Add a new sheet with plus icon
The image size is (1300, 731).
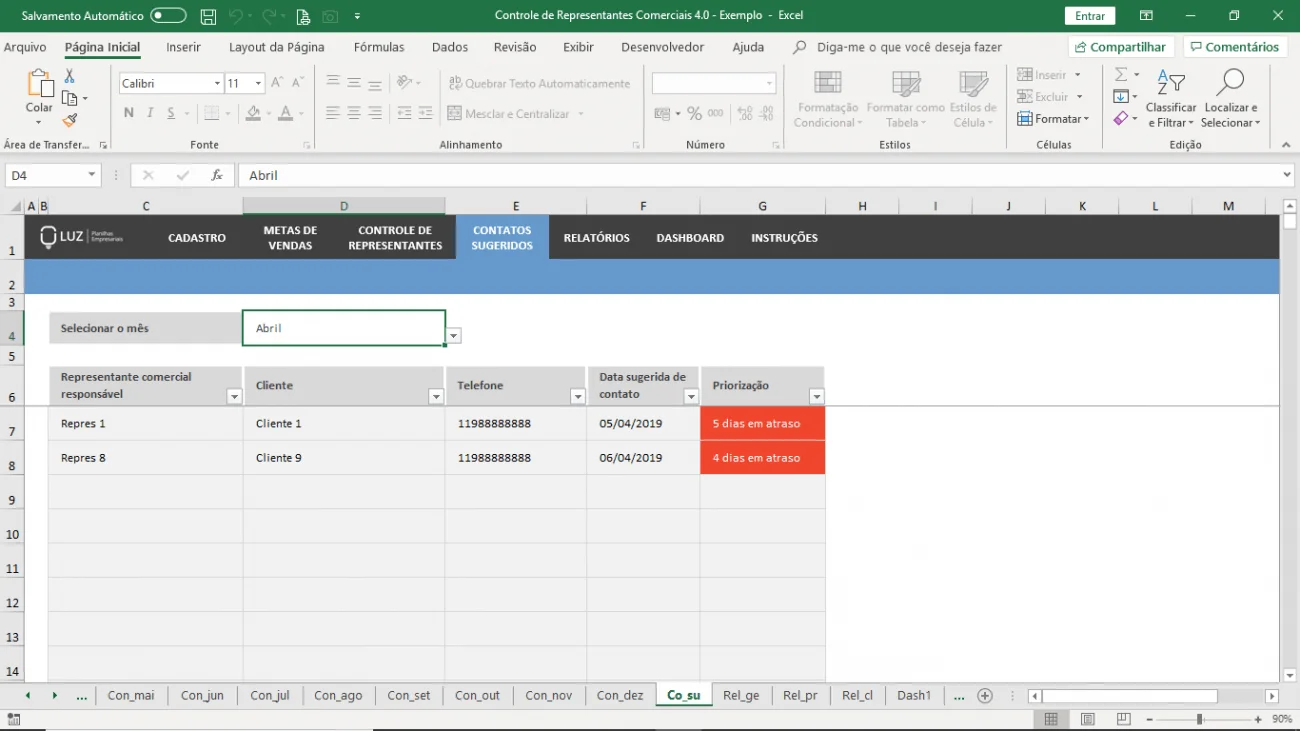point(985,696)
